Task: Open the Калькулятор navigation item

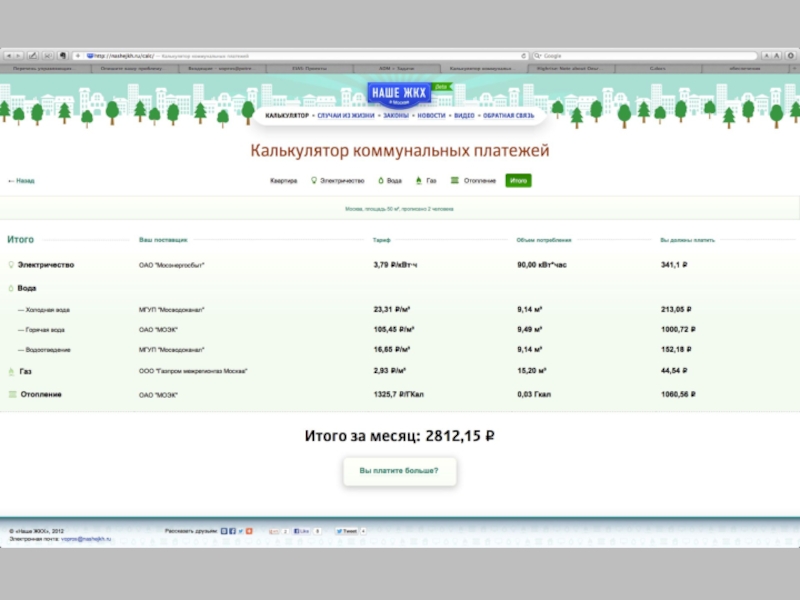Action: (x=287, y=116)
